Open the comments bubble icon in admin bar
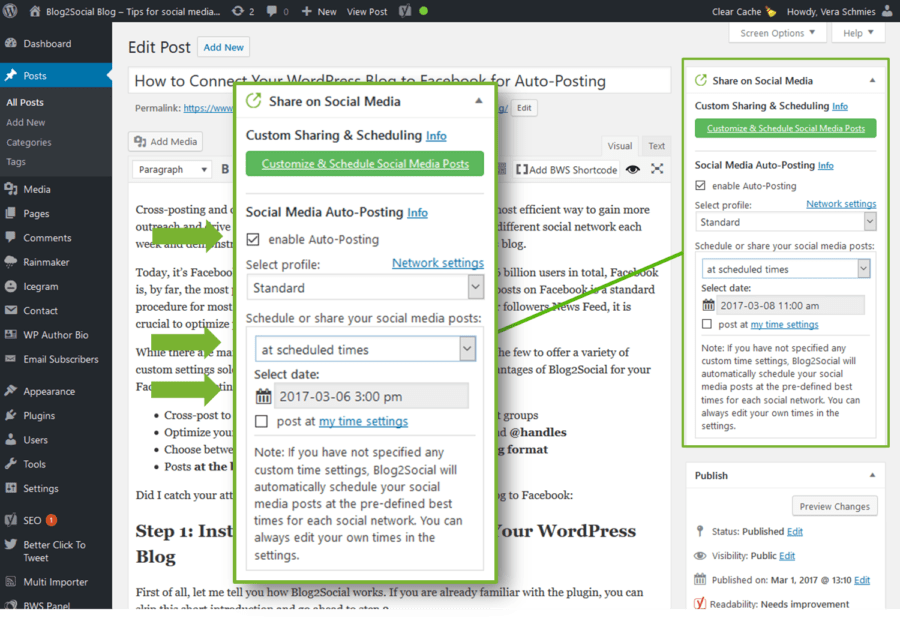900x621 pixels. [x=272, y=11]
